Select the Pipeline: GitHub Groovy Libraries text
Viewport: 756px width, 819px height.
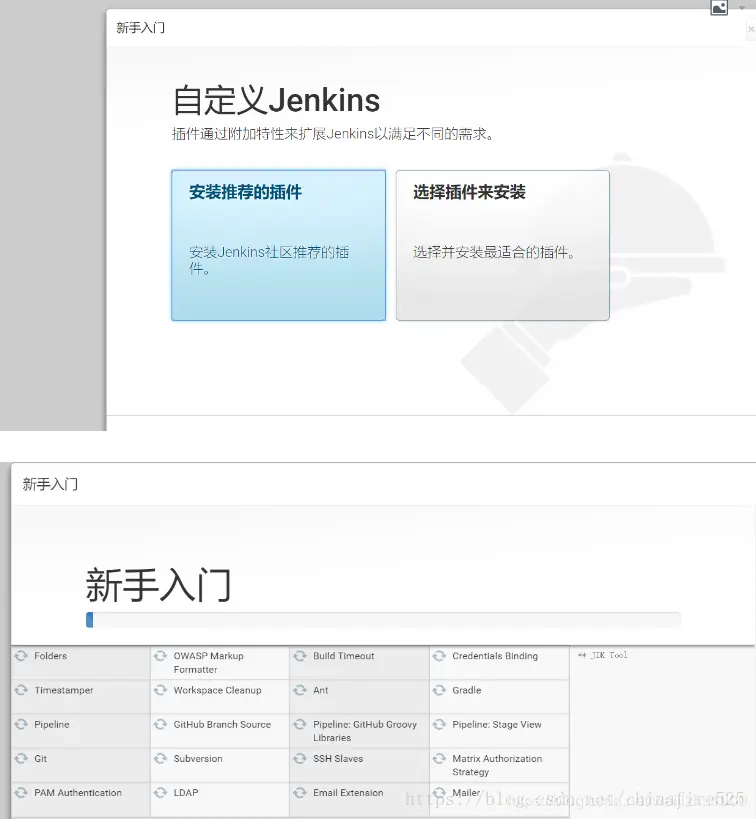(x=365, y=731)
